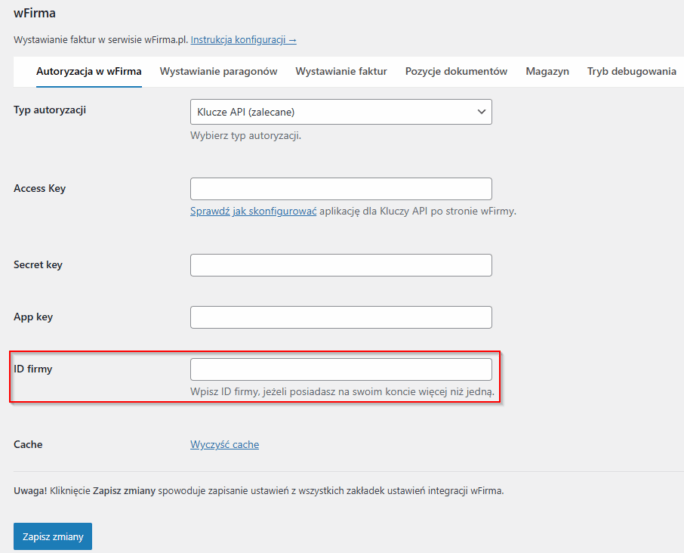
Task: Save settings with Zapisz zmiany button
Action: tap(53, 536)
